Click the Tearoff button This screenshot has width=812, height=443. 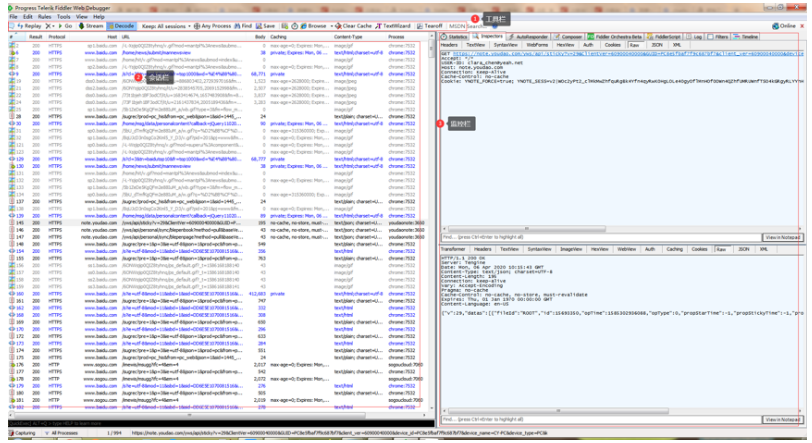430,26
